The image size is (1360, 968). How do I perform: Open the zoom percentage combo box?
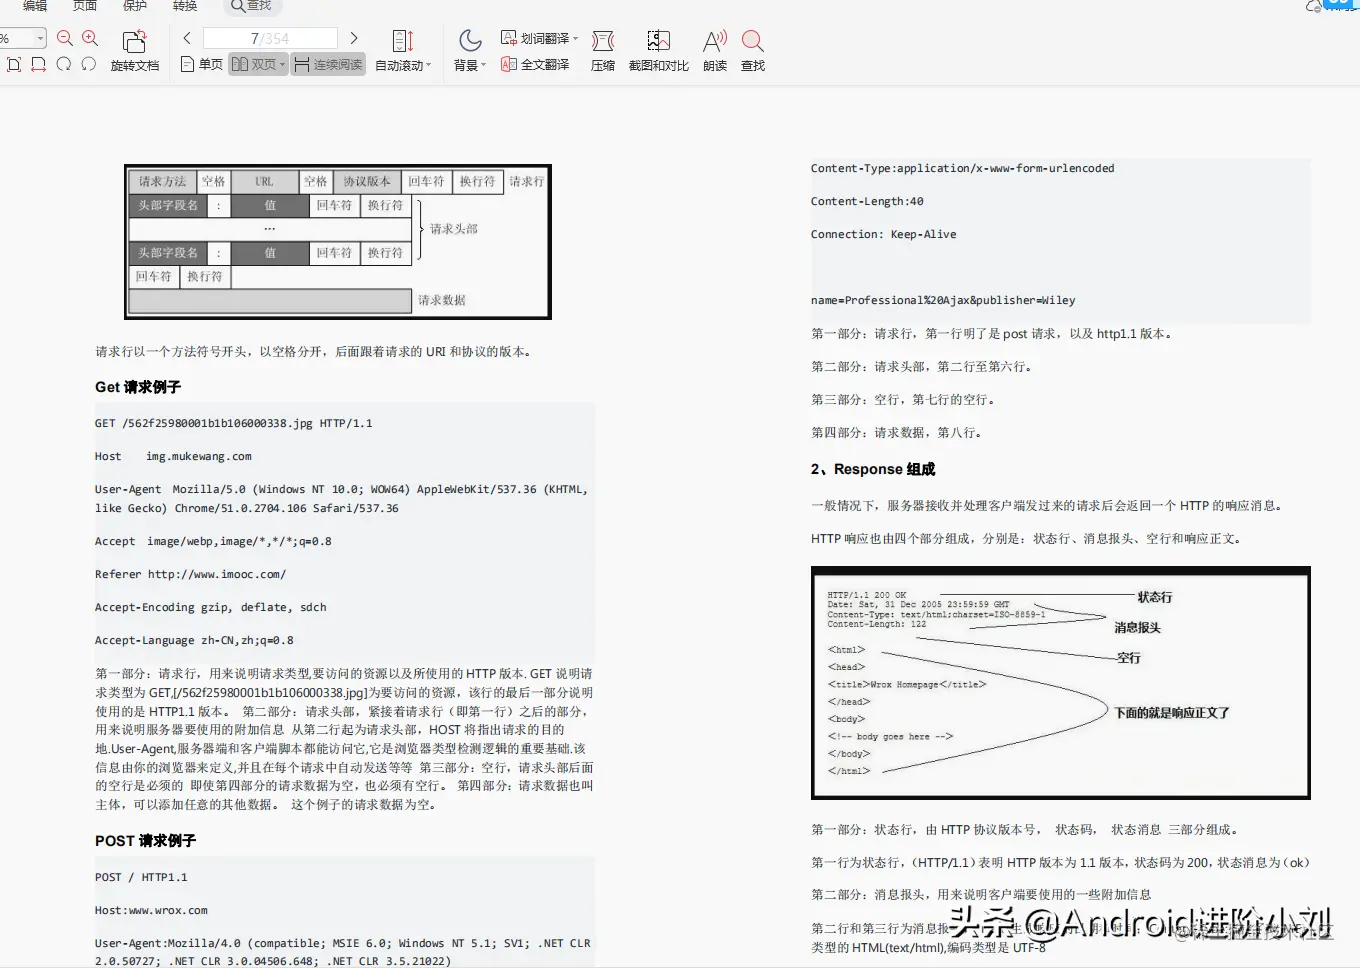click(x=22, y=38)
